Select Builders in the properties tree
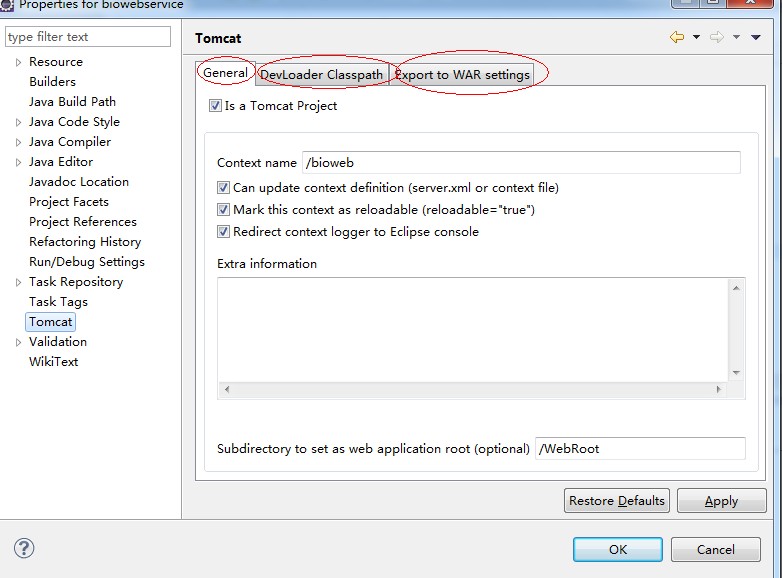The width and height of the screenshot is (782, 578). pyautogui.click(x=52, y=82)
